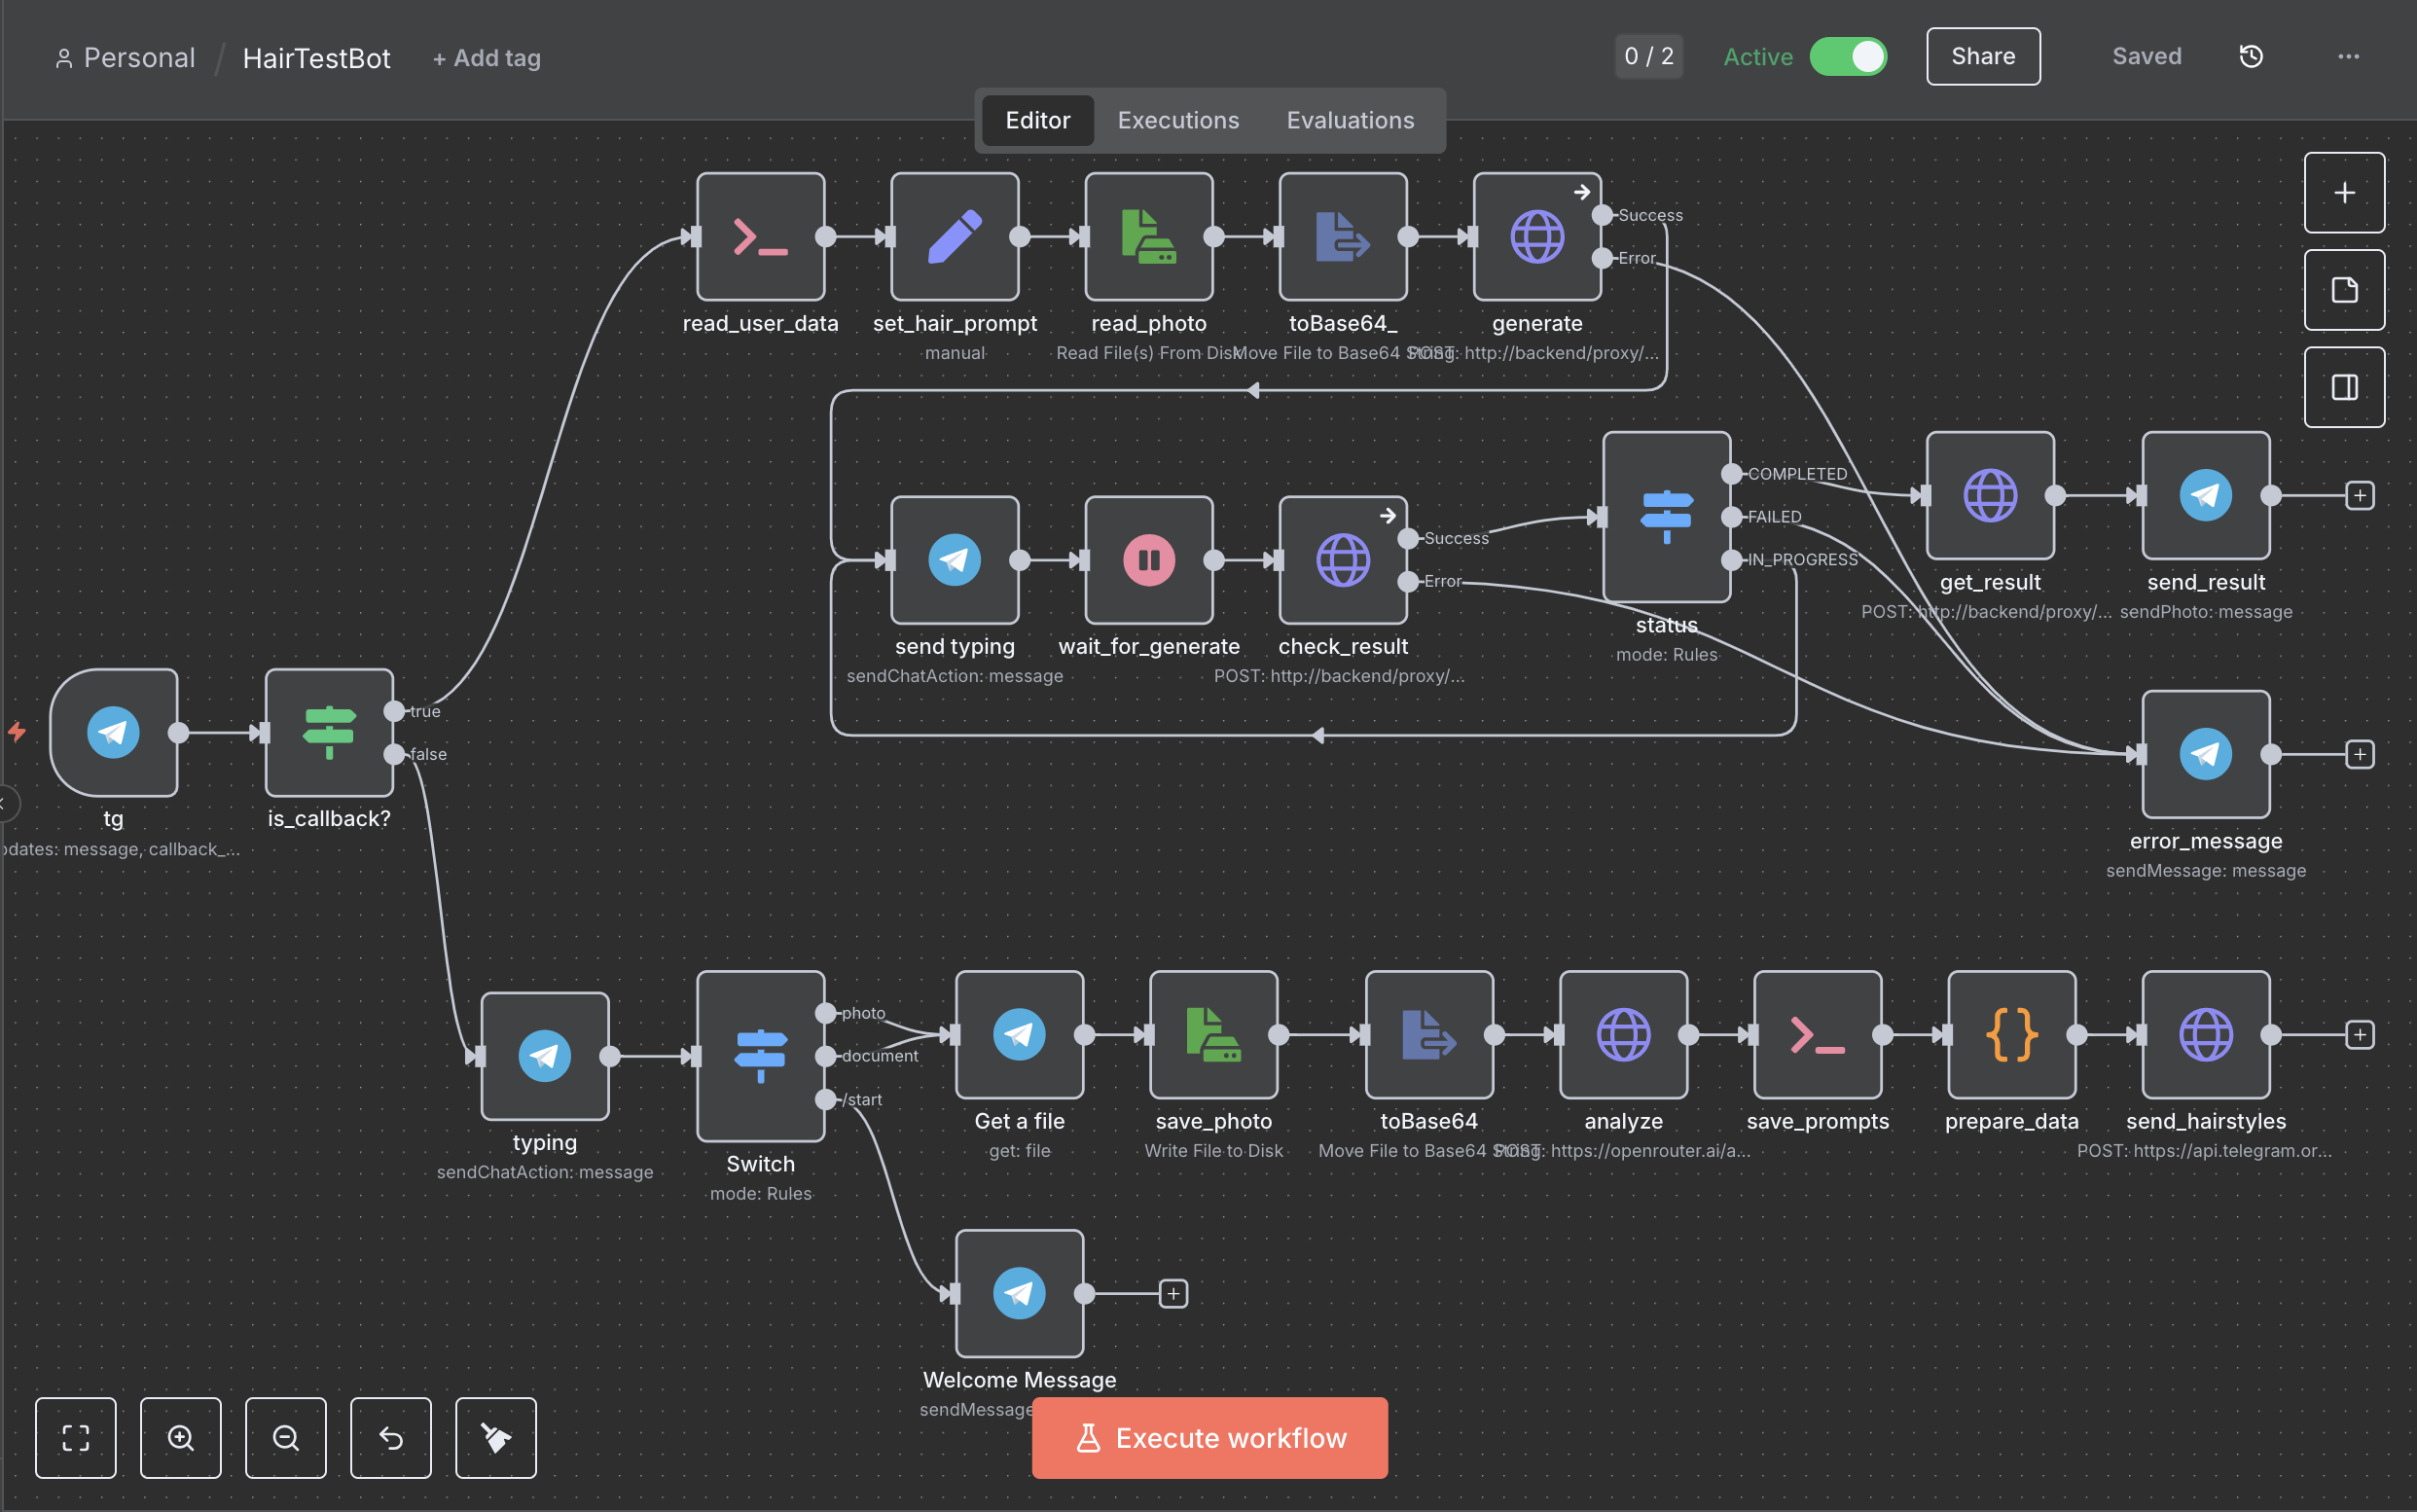Image resolution: width=2417 pixels, height=1512 pixels.
Task: Expand output plus after send_result node
Action: point(2359,495)
